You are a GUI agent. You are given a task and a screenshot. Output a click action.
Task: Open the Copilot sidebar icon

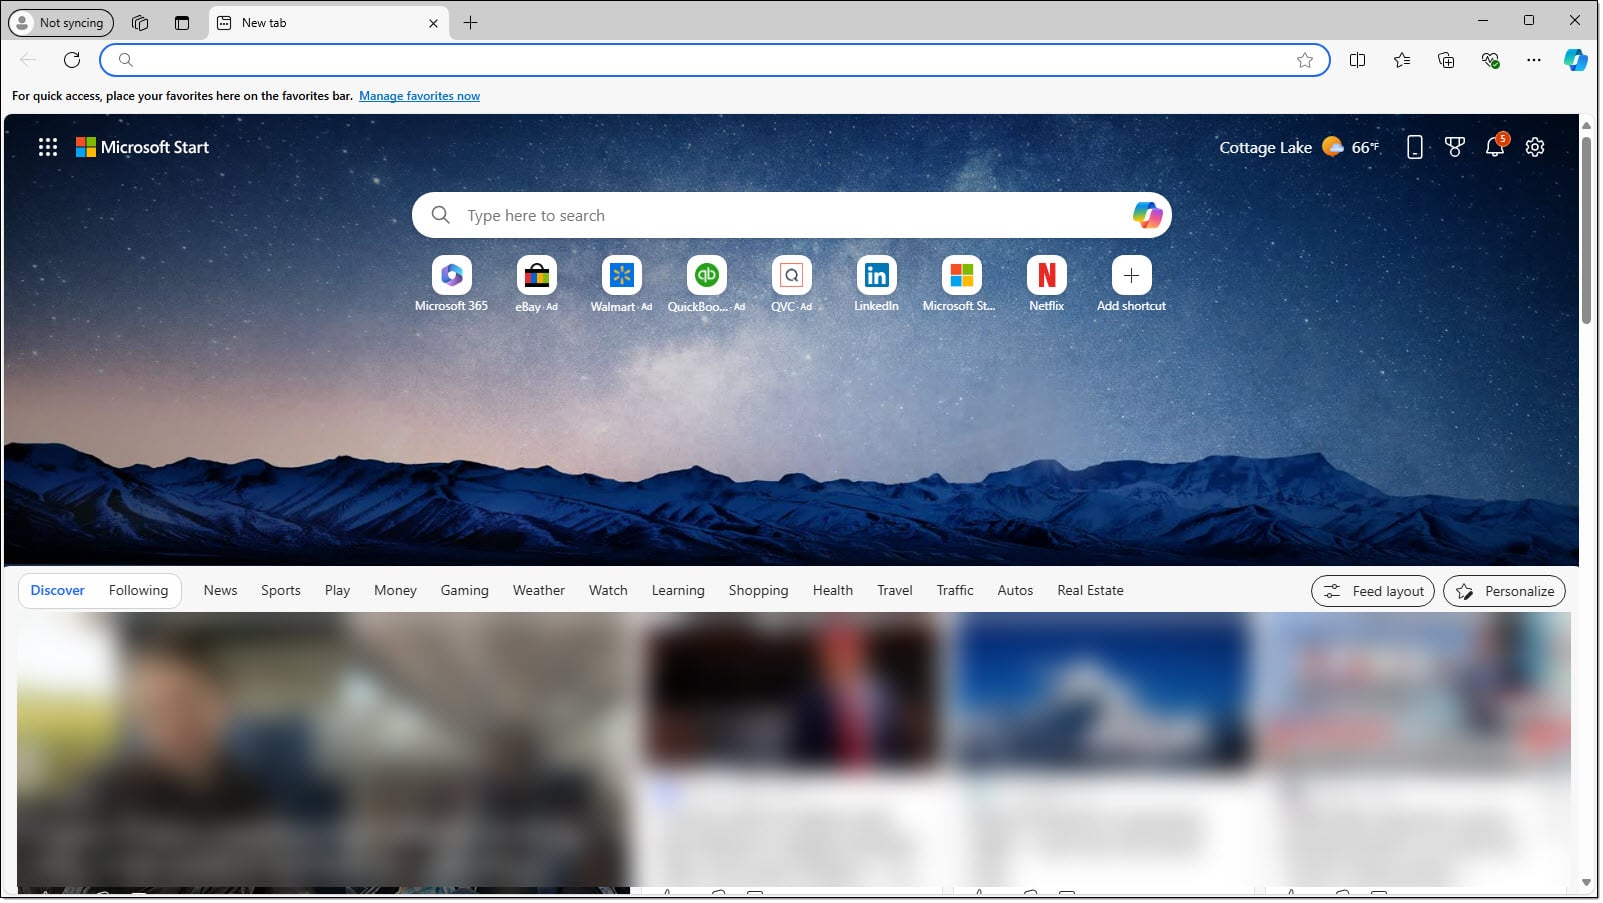pyautogui.click(x=1576, y=60)
